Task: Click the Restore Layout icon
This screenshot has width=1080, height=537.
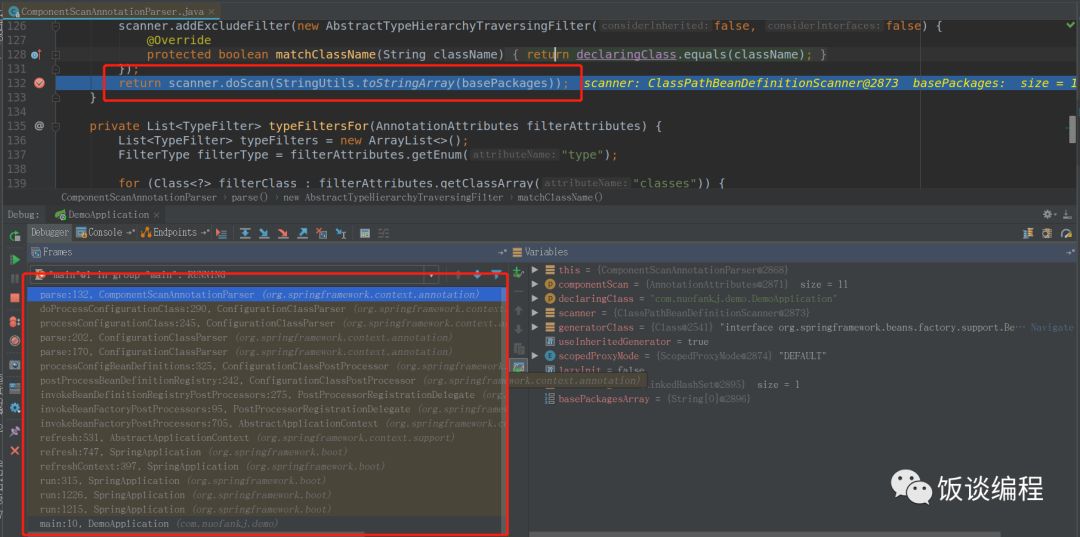Action: 14,388
